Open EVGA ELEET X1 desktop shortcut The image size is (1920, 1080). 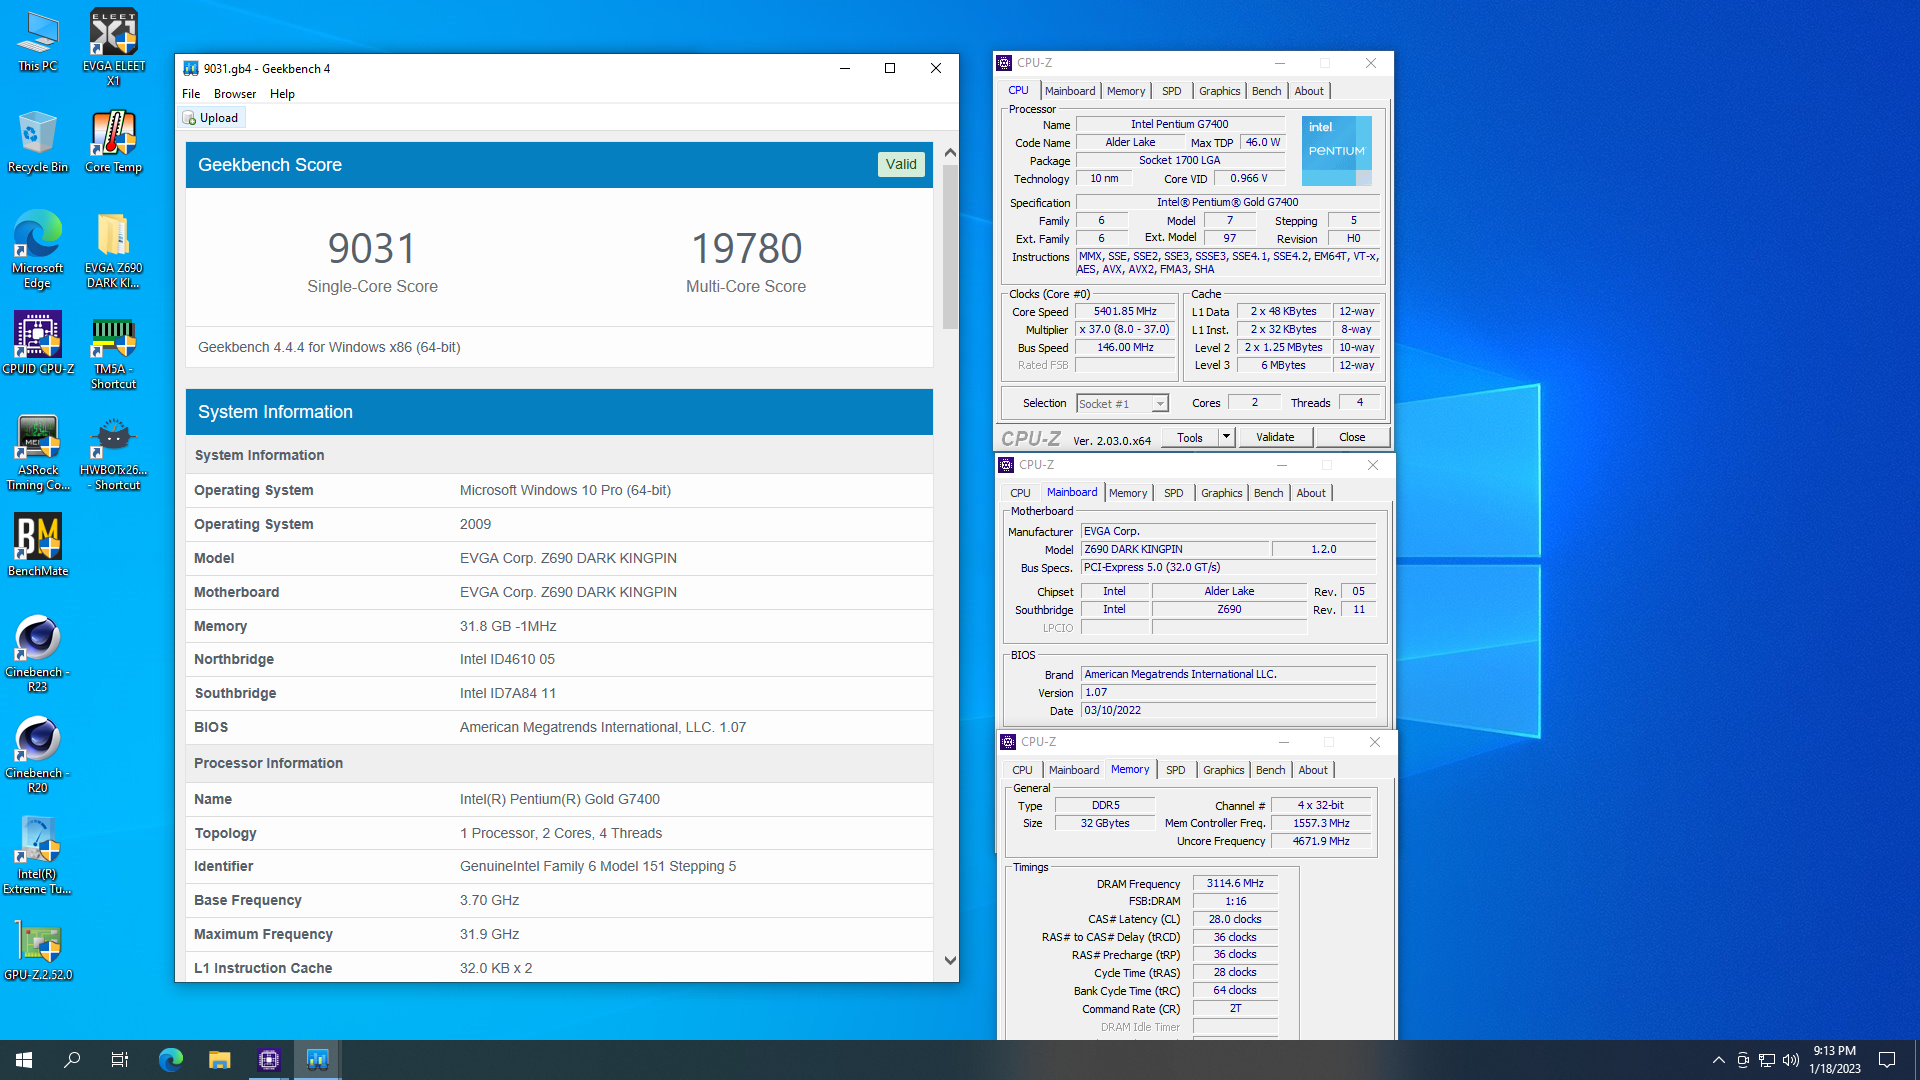(x=113, y=47)
